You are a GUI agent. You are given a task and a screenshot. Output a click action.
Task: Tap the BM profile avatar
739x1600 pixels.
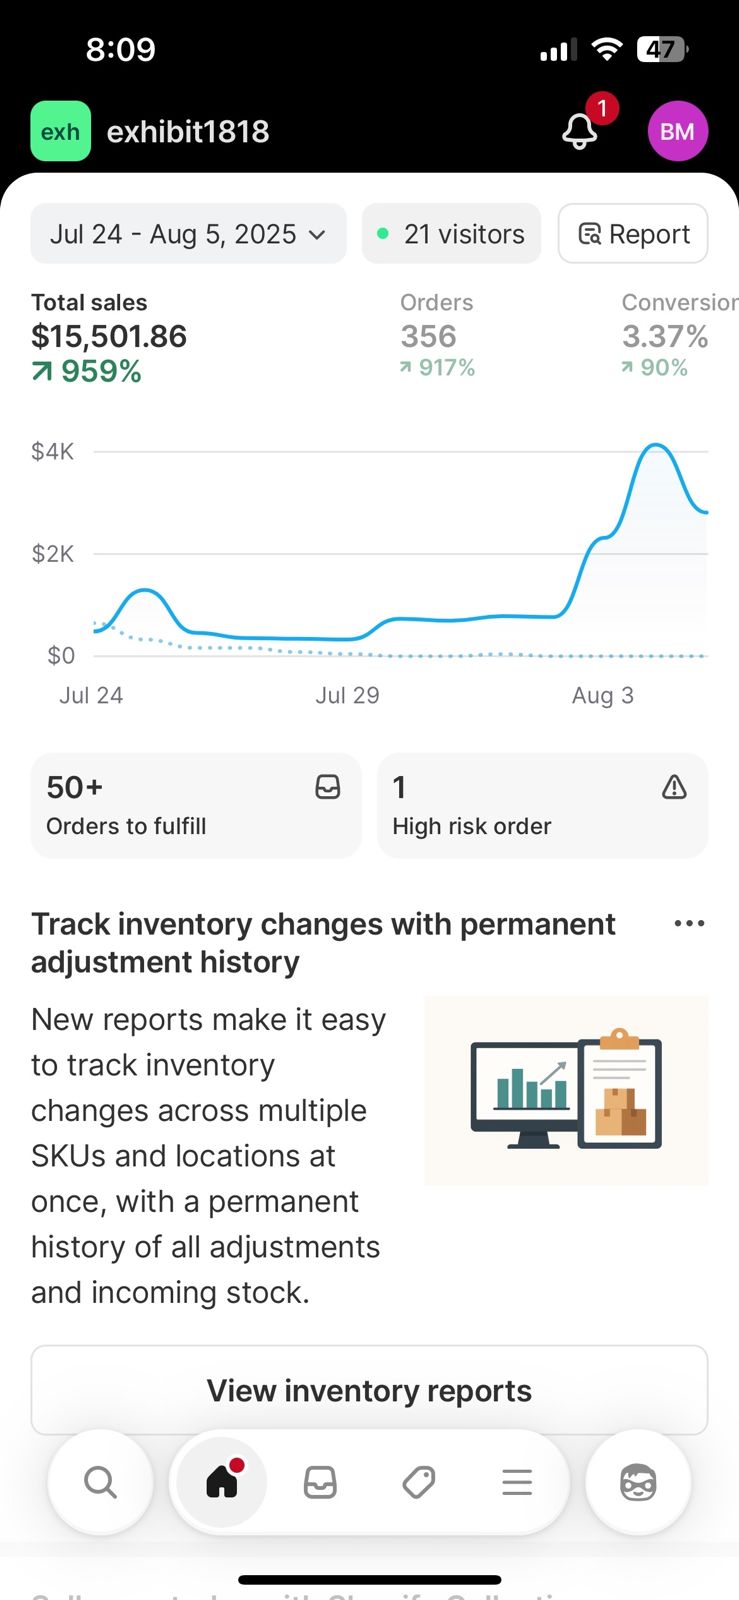677,131
